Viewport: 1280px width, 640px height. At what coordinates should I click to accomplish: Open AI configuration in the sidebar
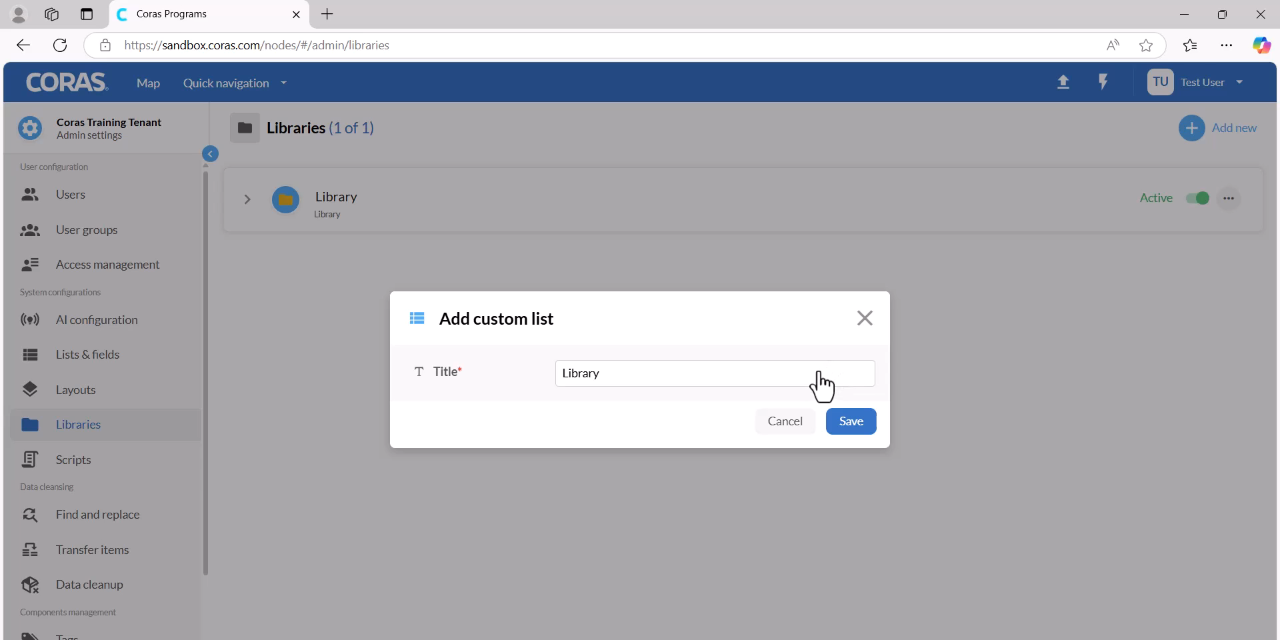(x=105, y=320)
